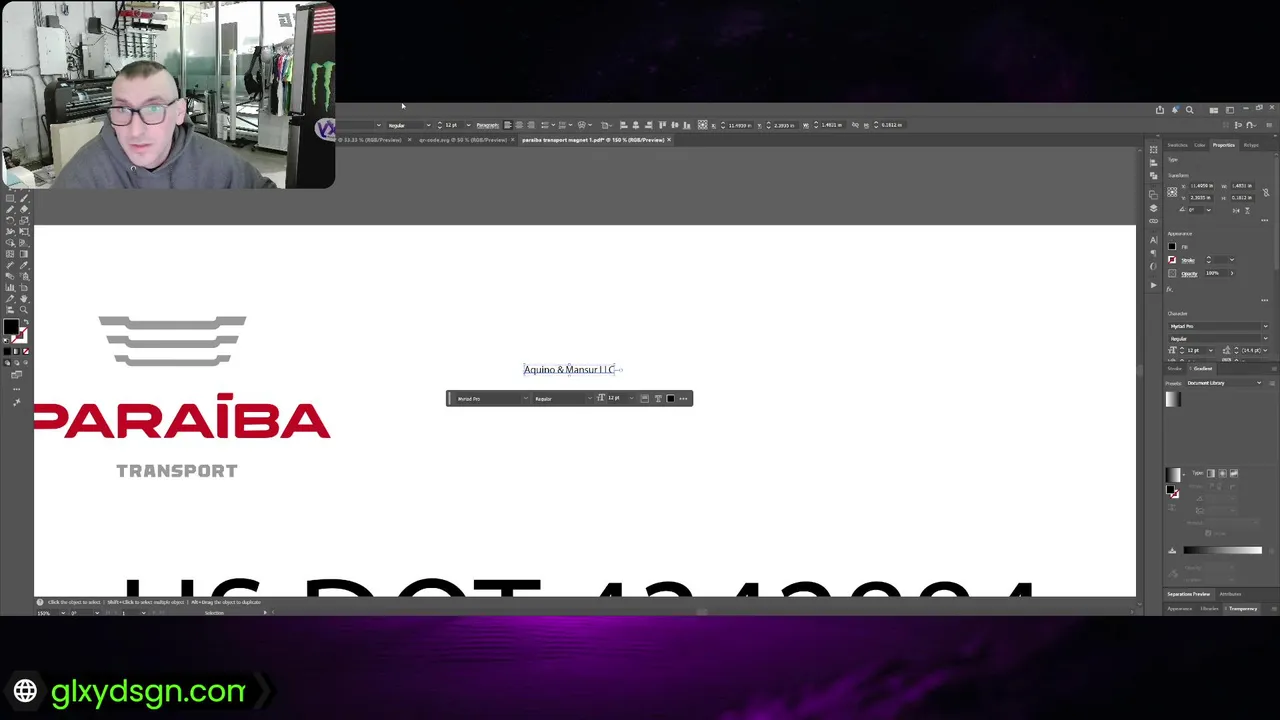Flip horizontally in Transform section

[1236, 211]
